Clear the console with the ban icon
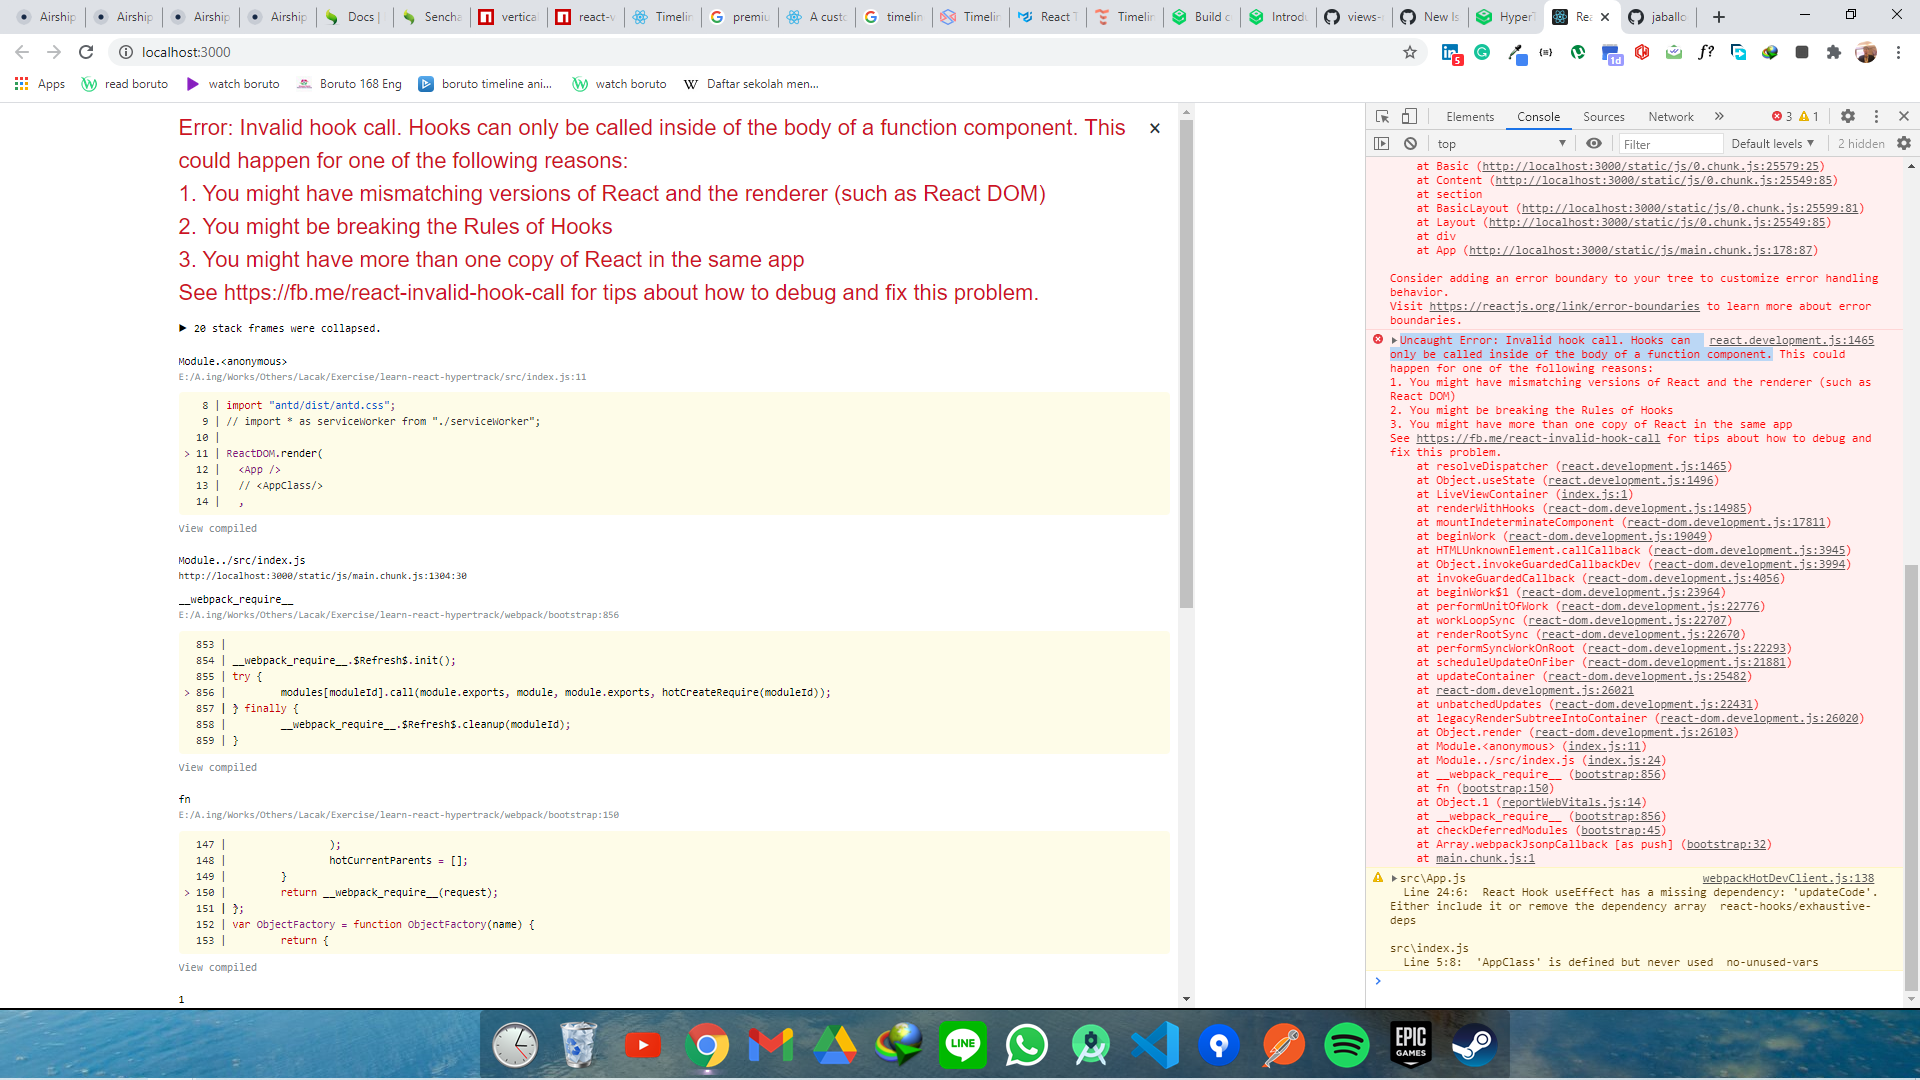 tap(1410, 143)
